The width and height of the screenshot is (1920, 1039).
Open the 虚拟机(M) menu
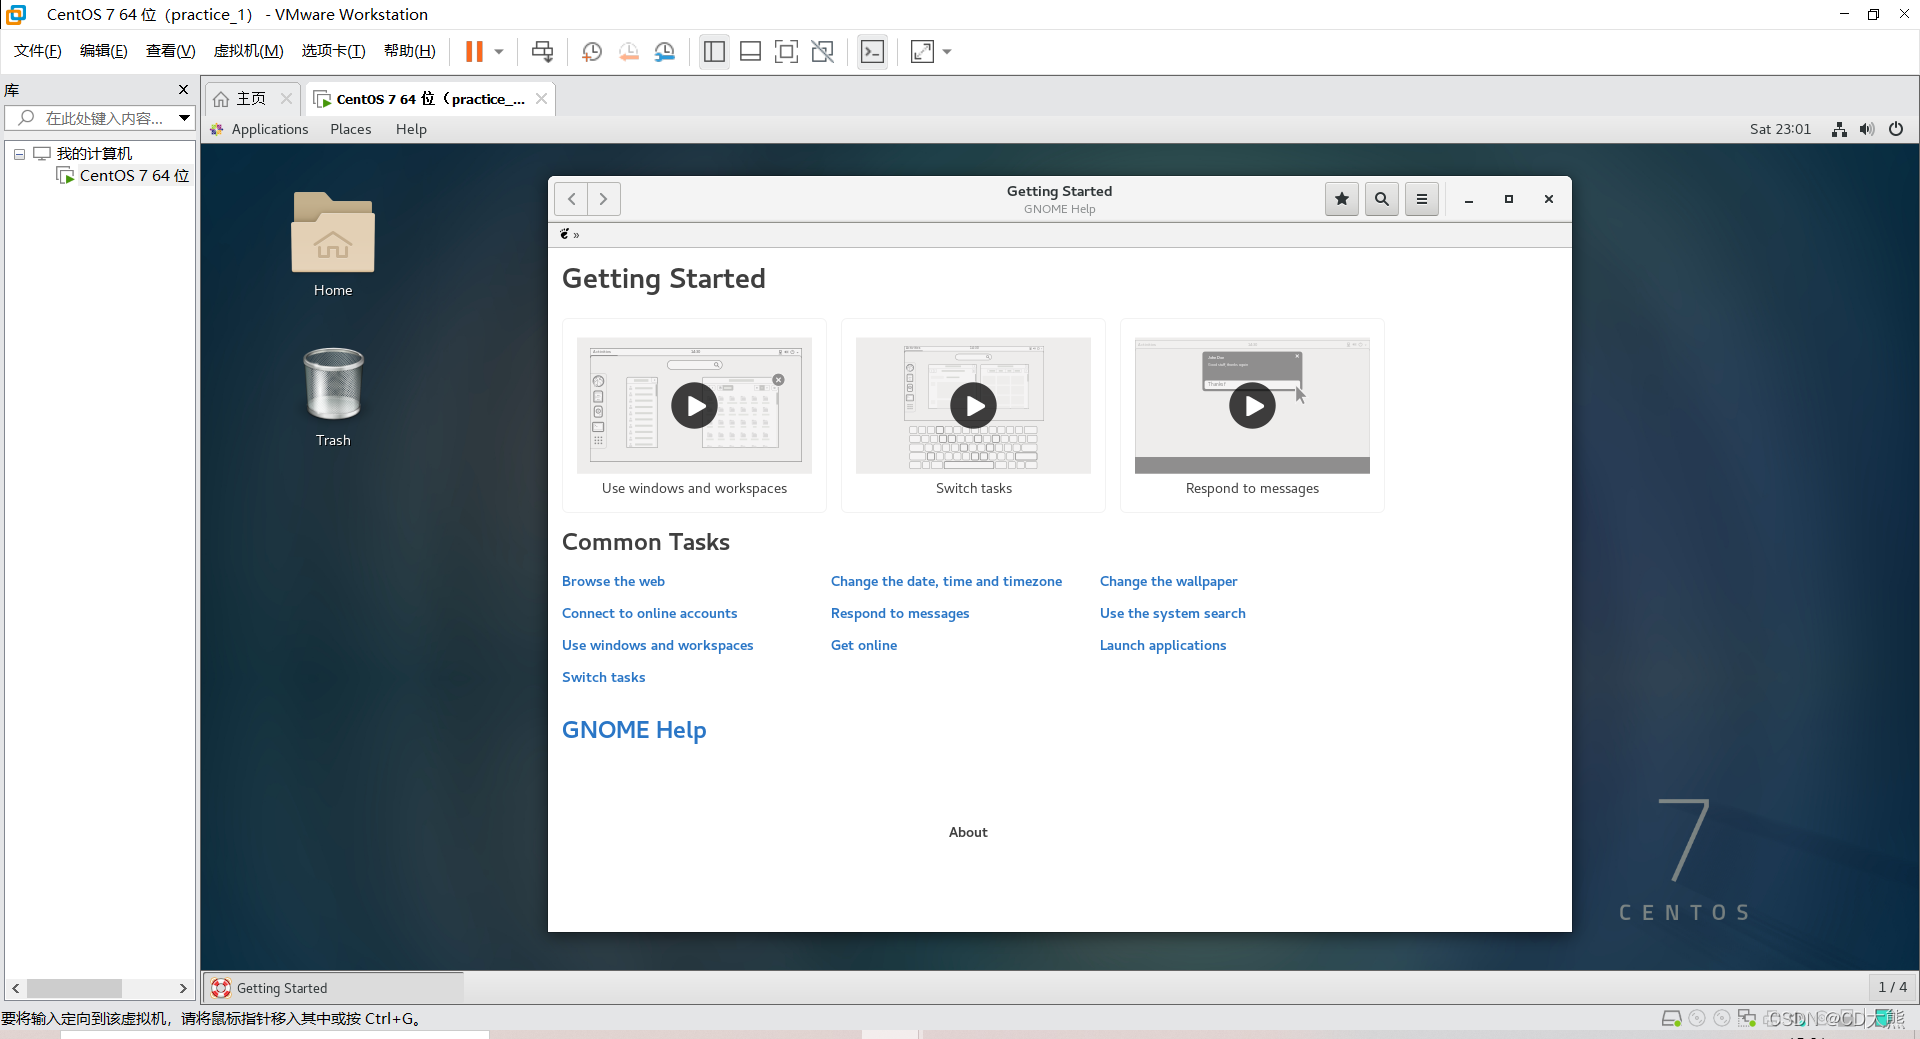[x=249, y=51]
